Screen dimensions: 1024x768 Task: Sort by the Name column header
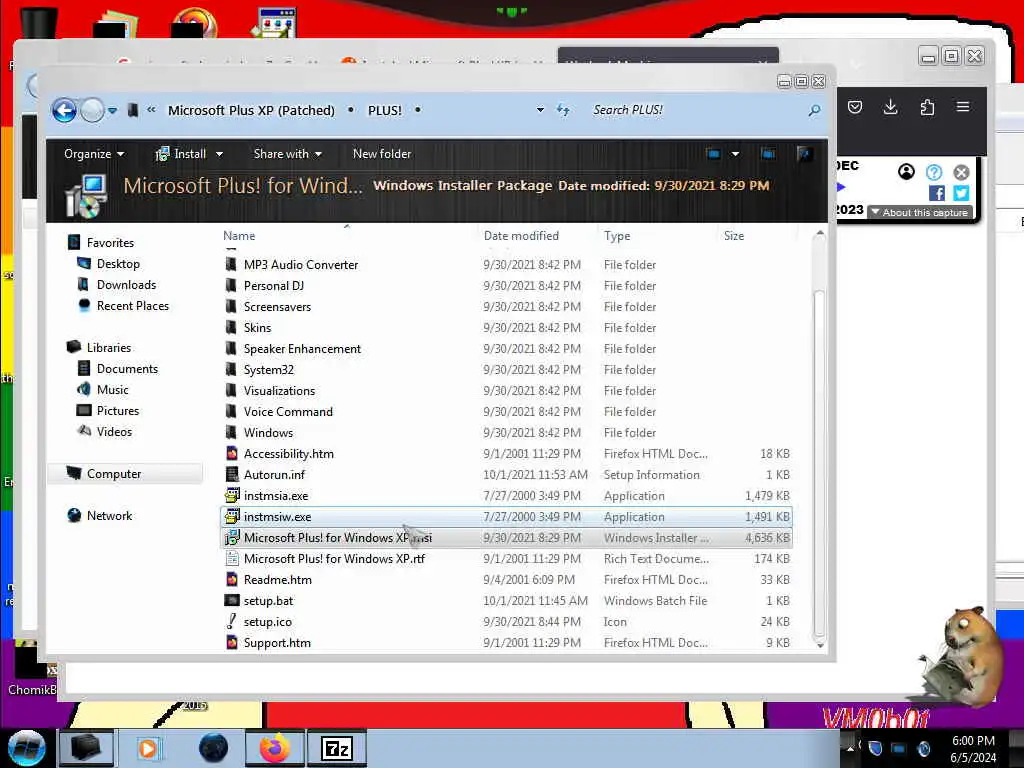(x=239, y=236)
